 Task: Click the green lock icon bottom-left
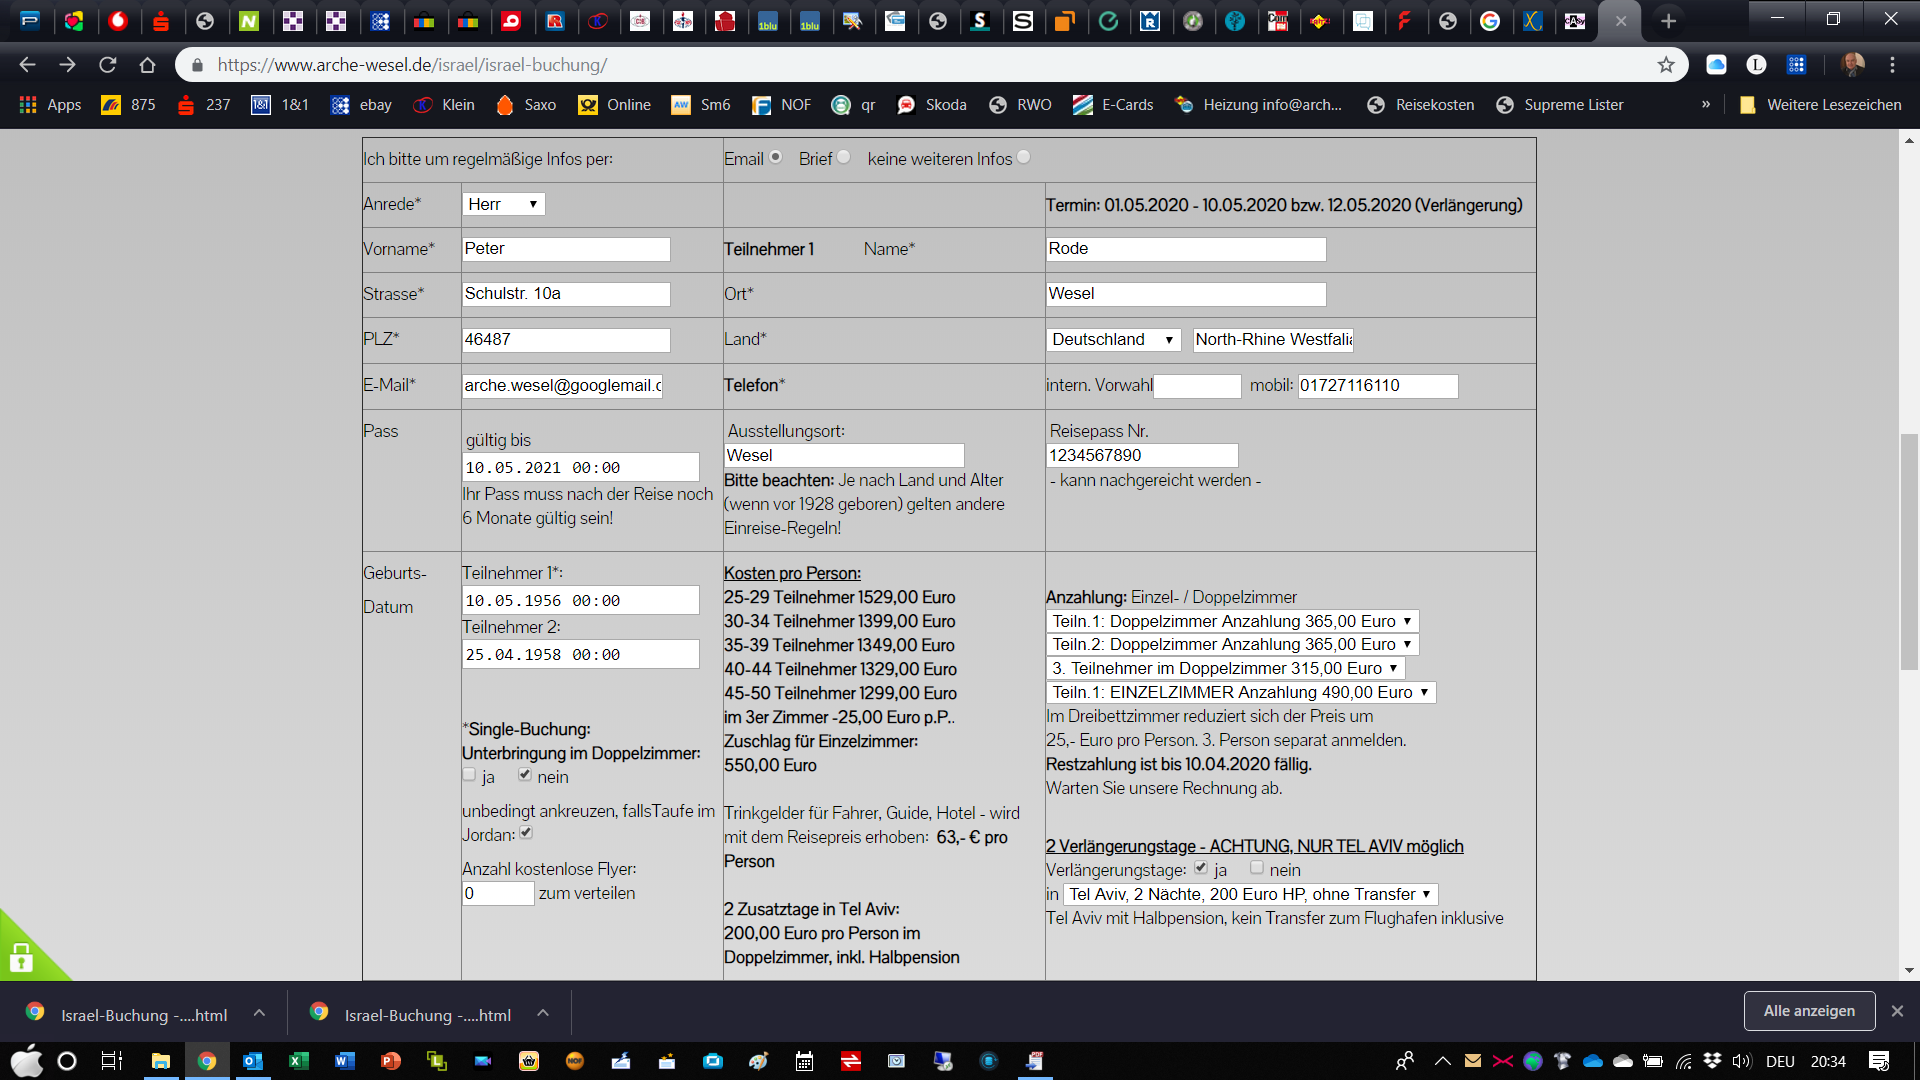pos(22,958)
